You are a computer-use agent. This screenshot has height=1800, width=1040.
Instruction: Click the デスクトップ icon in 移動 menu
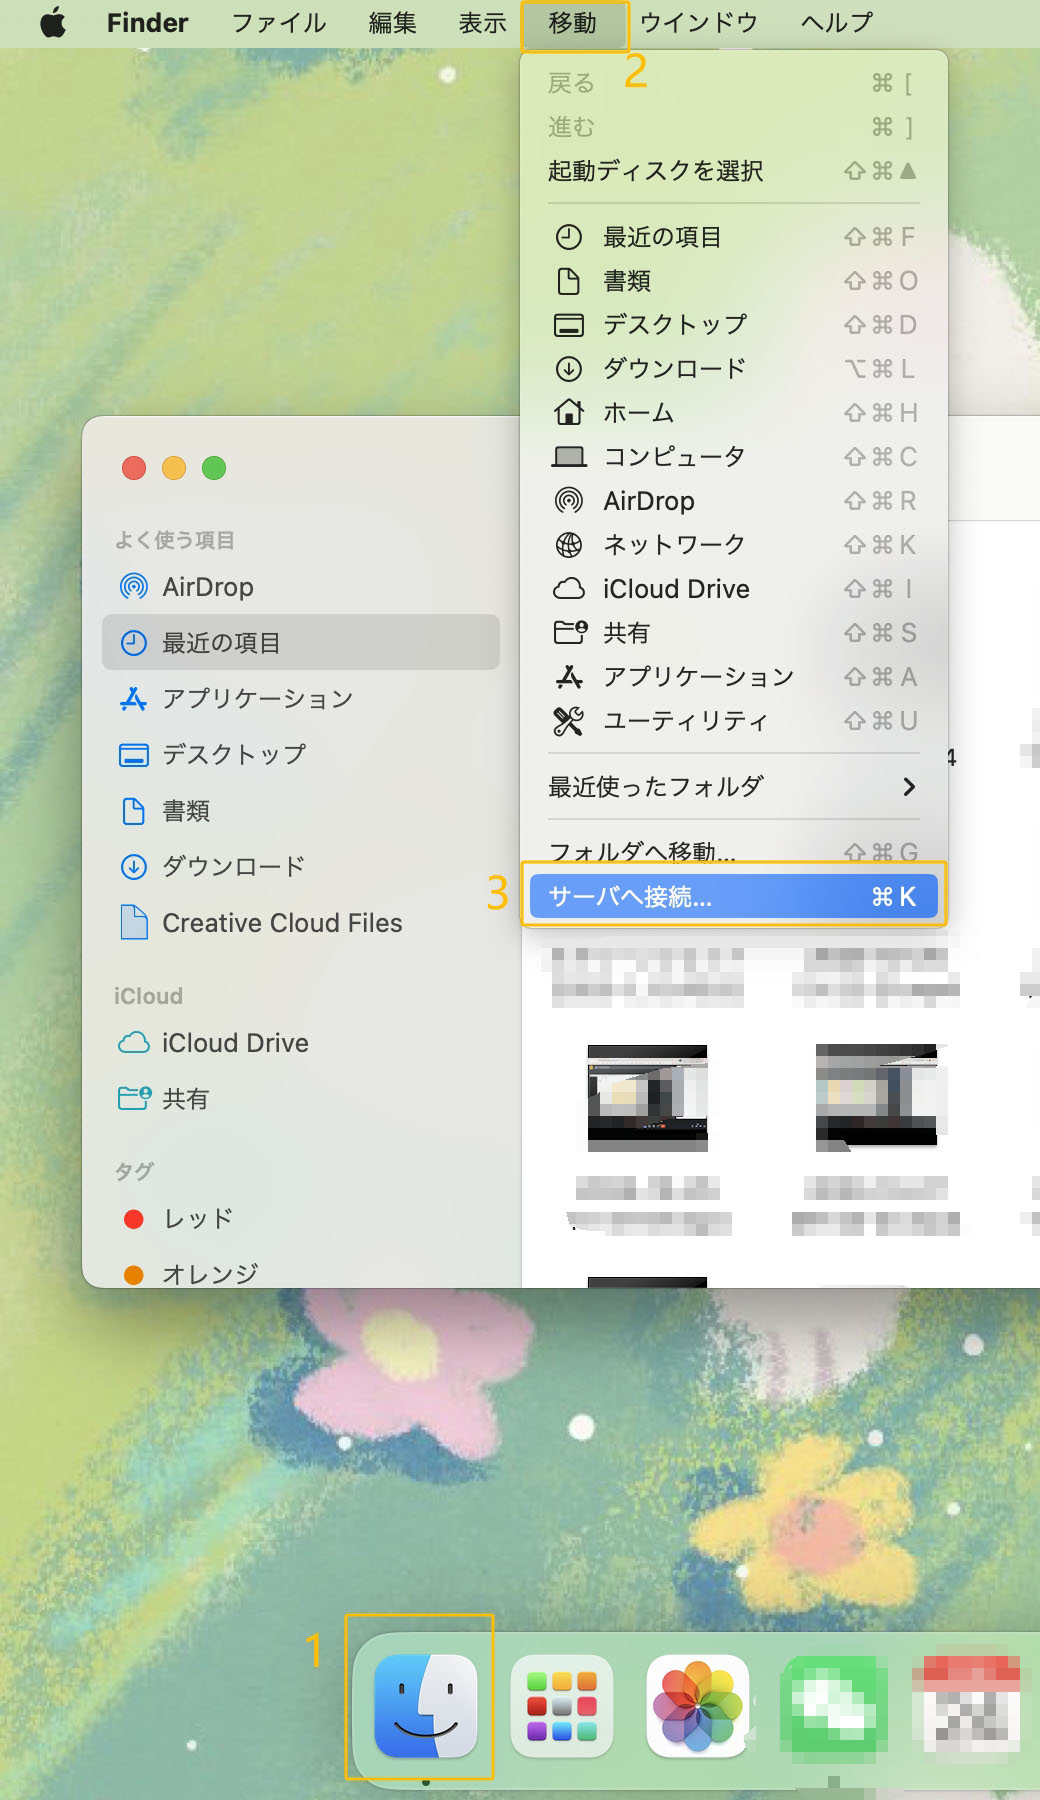[568, 325]
